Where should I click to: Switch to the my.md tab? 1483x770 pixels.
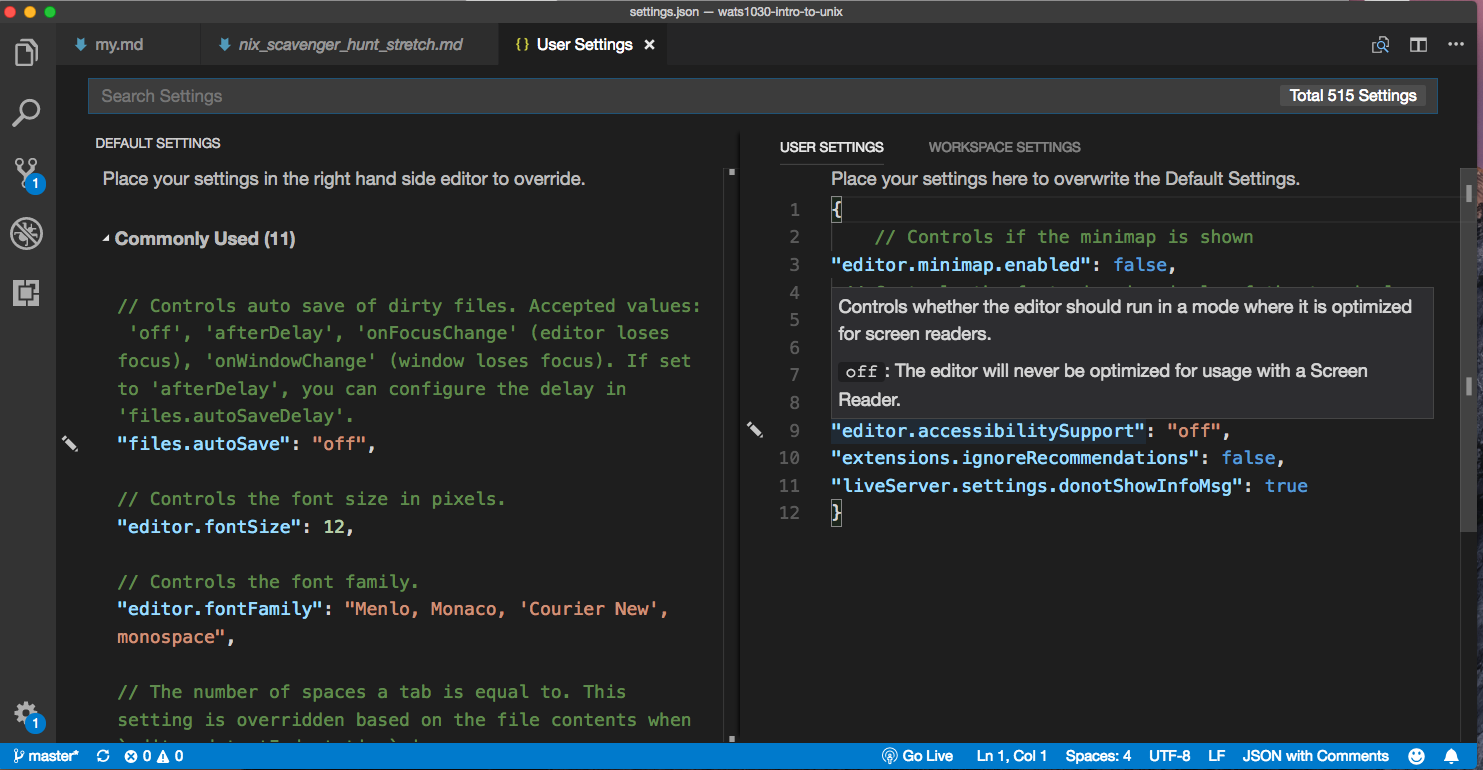118,45
